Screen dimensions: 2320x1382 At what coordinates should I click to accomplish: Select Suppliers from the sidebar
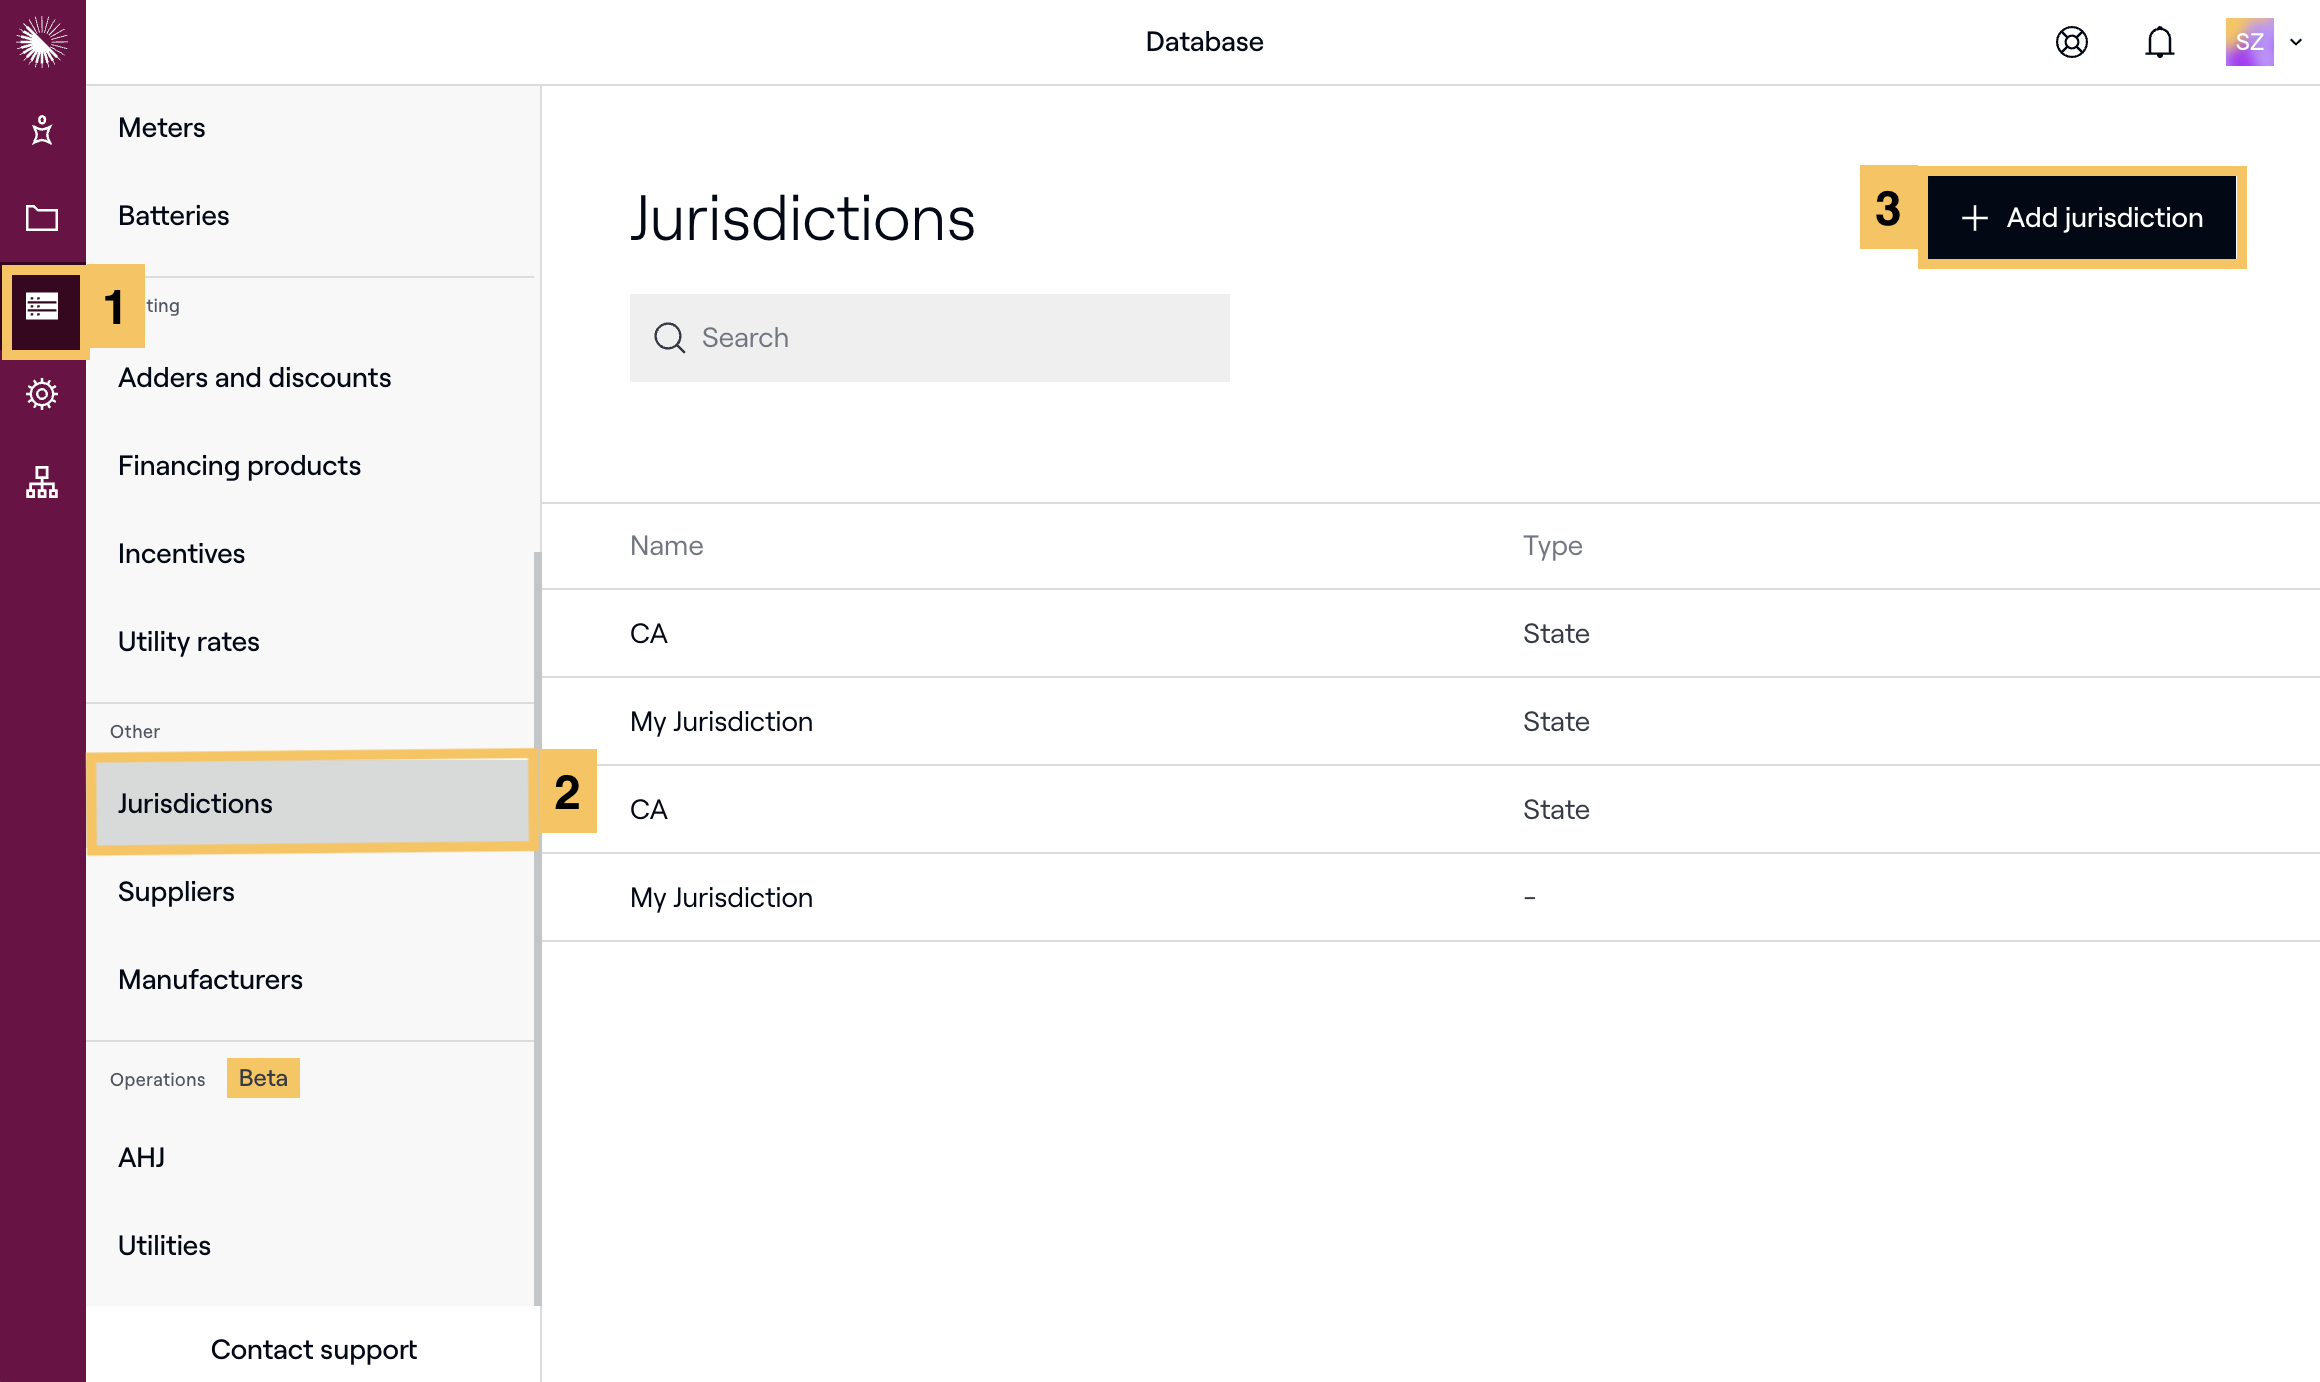[x=176, y=891]
